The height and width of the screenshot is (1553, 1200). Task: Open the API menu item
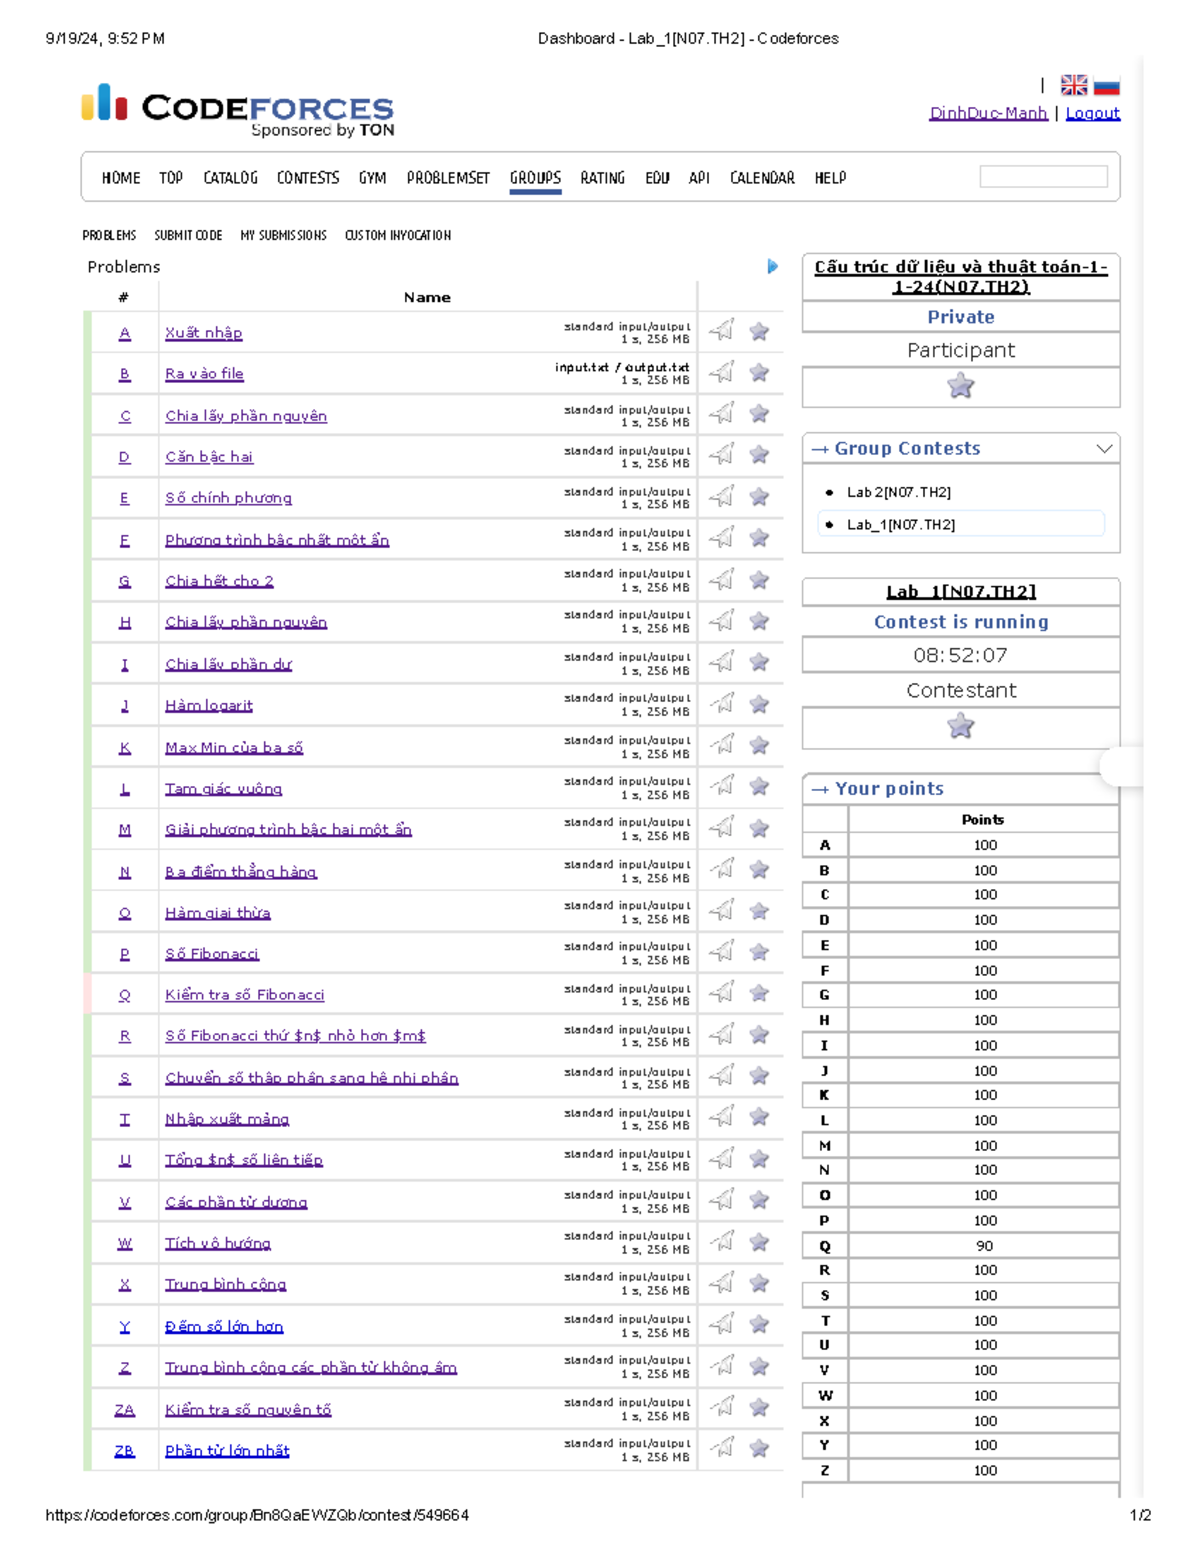click(x=699, y=178)
